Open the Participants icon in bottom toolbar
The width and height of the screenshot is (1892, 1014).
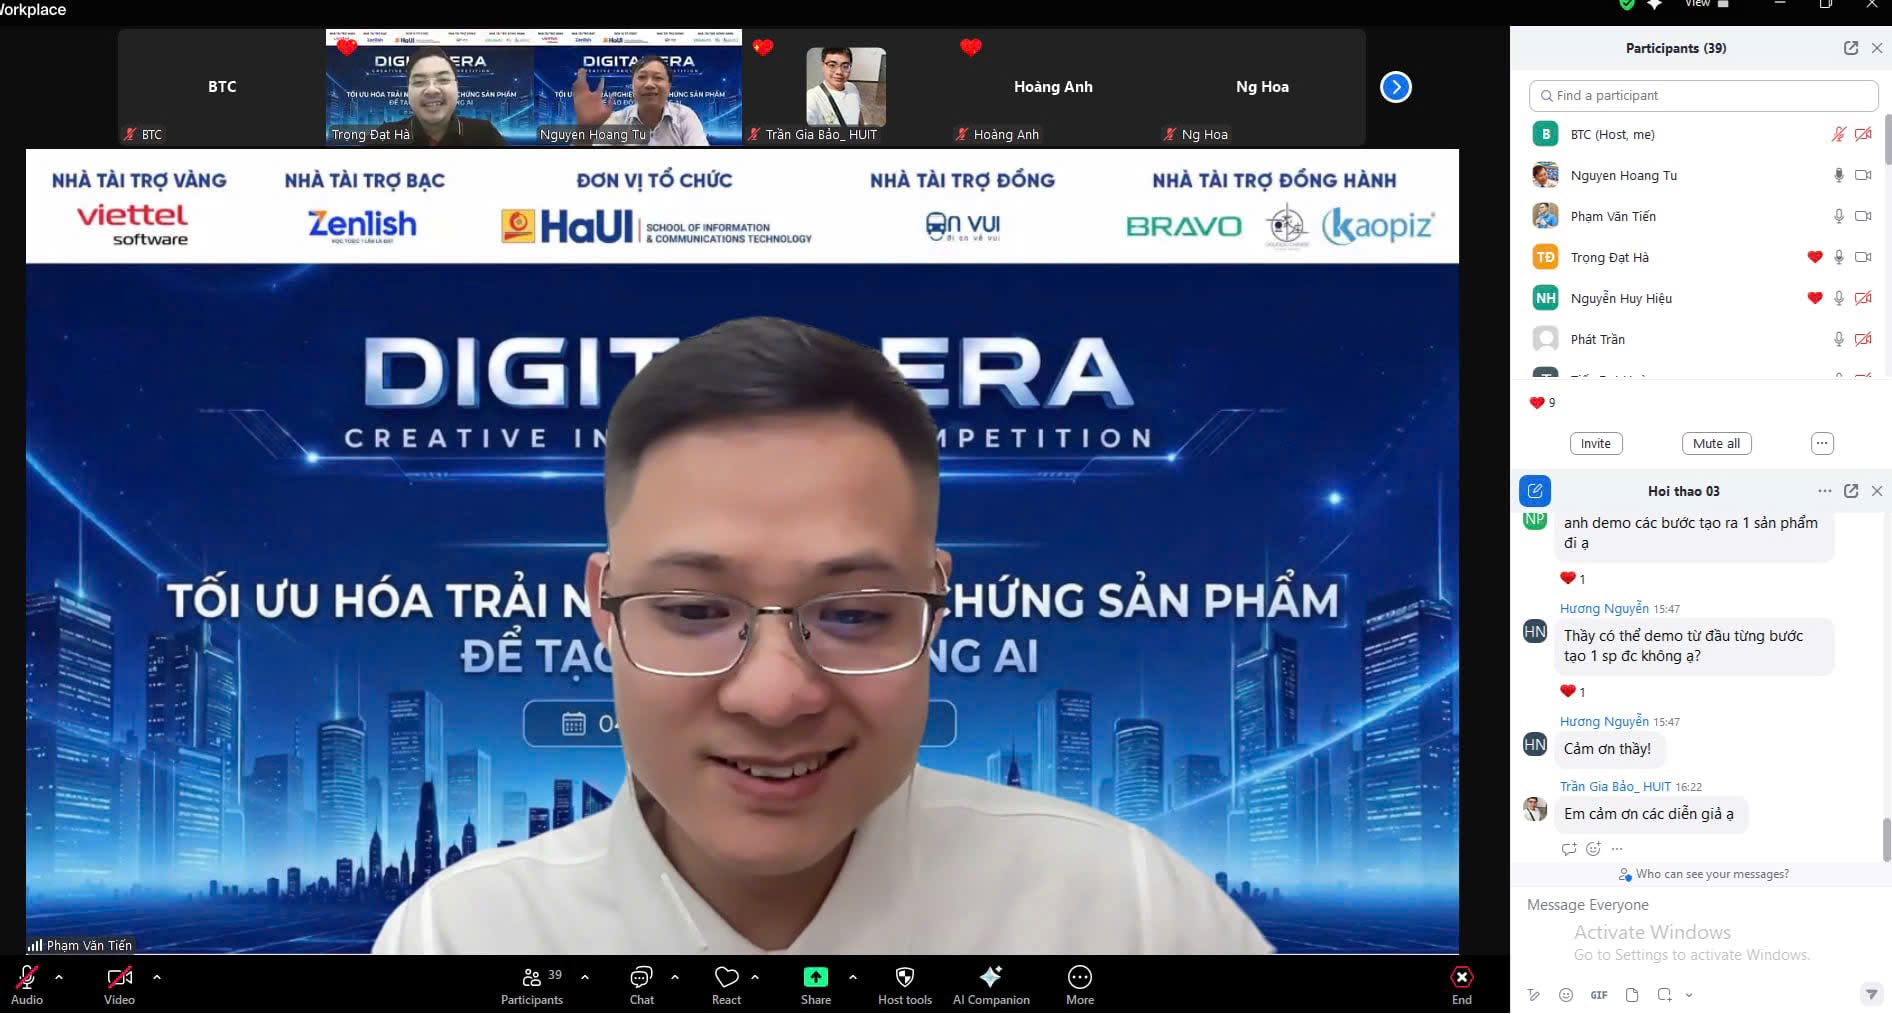click(x=532, y=977)
